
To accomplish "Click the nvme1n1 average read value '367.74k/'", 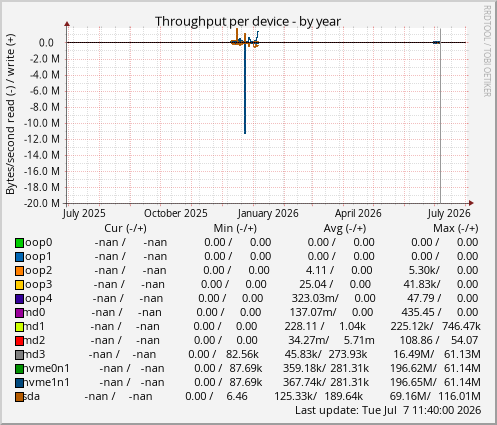I will pos(304,382).
